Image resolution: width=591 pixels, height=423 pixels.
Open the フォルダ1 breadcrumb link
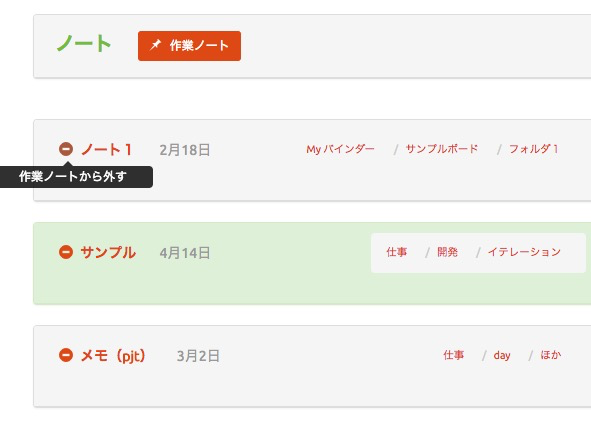[x=533, y=149]
